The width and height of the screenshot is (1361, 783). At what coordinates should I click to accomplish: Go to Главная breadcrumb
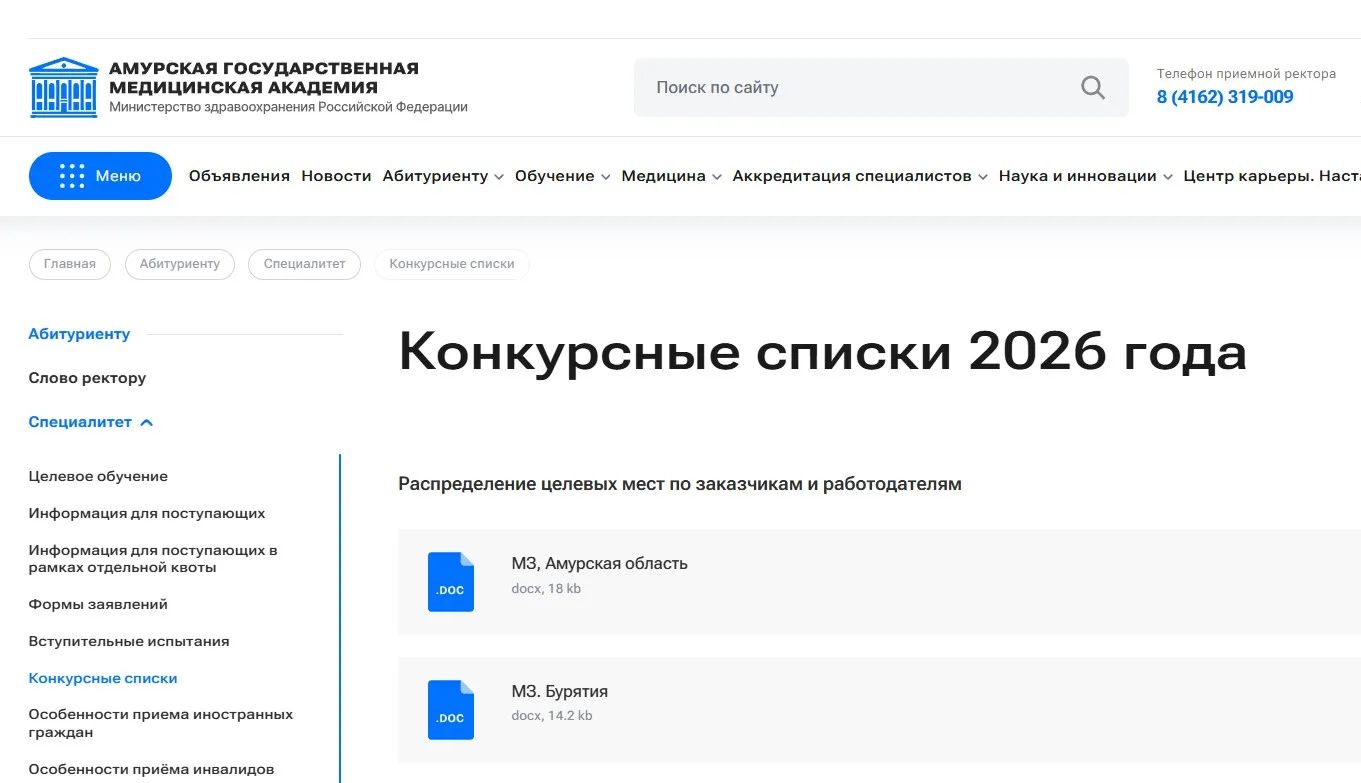coord(70,264)
